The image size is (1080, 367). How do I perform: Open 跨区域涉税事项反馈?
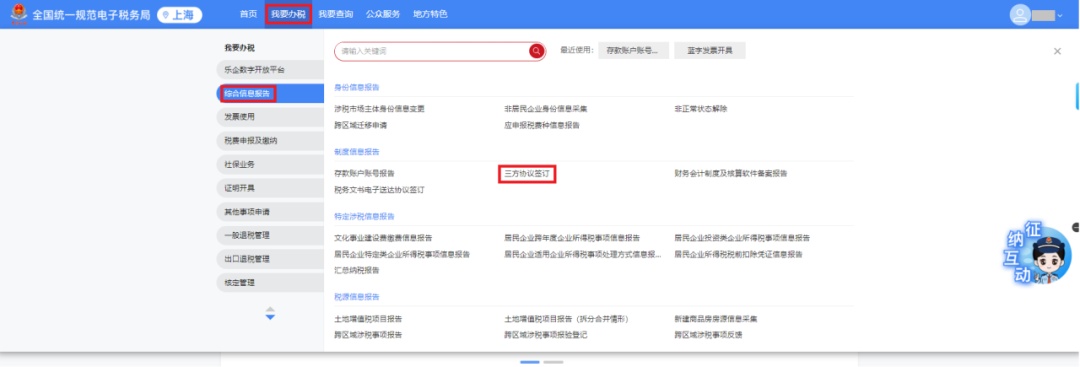708,335
